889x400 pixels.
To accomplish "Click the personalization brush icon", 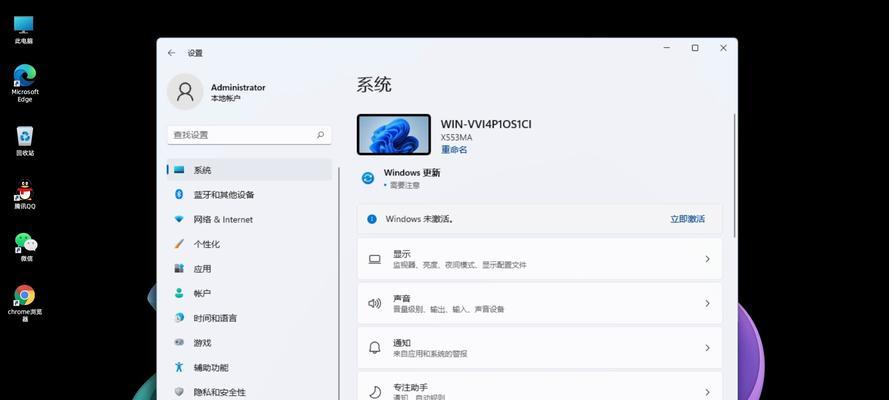I will pyautogui.click(x=179, y=244).
